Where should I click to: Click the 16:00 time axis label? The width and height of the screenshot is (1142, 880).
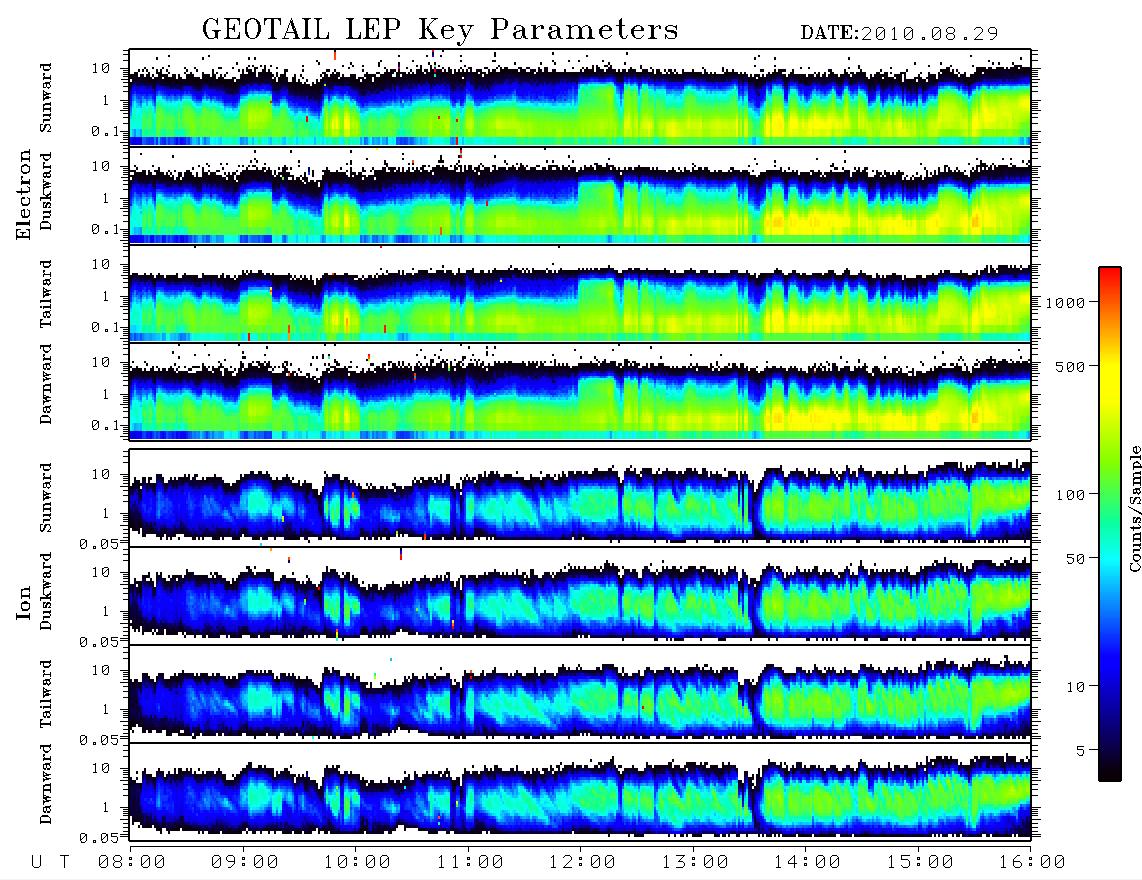(1032, 862)
